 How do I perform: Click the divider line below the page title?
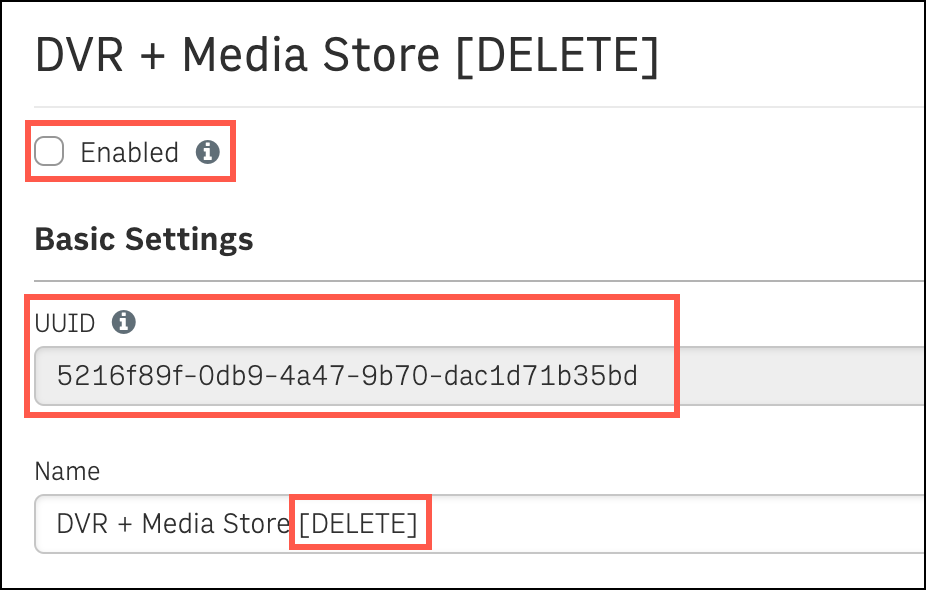[480, 107]
